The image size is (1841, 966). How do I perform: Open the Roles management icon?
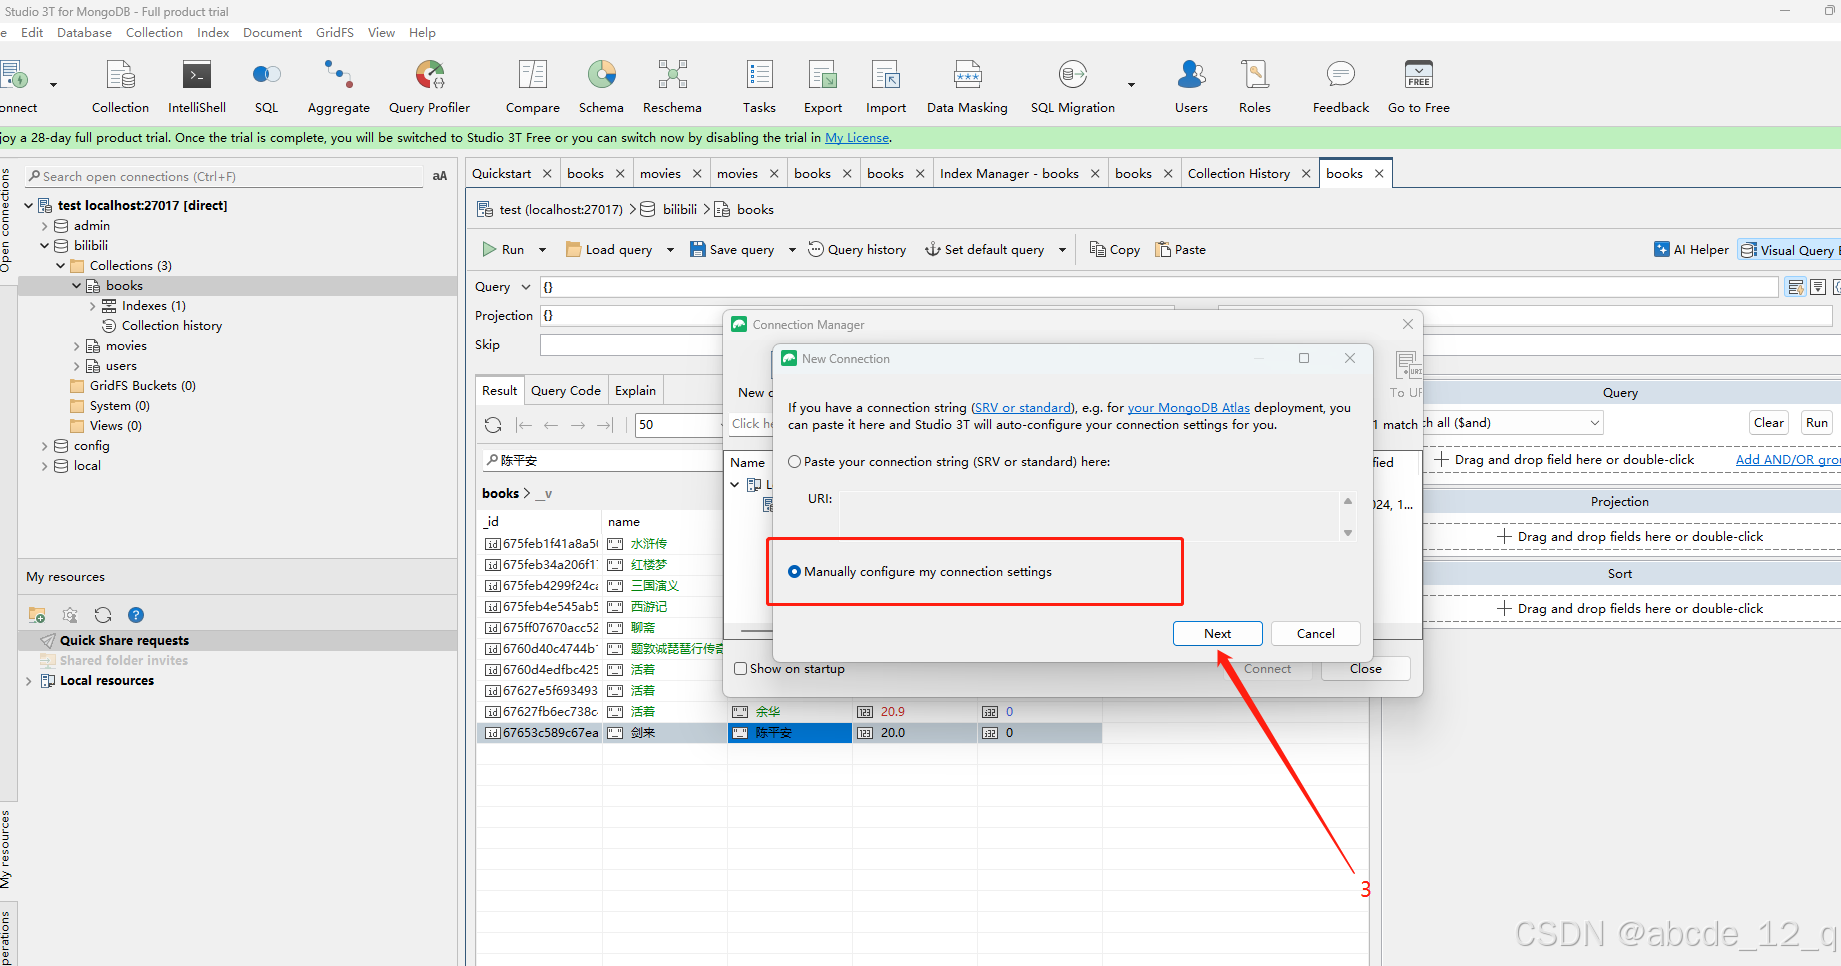[1255, 86]
